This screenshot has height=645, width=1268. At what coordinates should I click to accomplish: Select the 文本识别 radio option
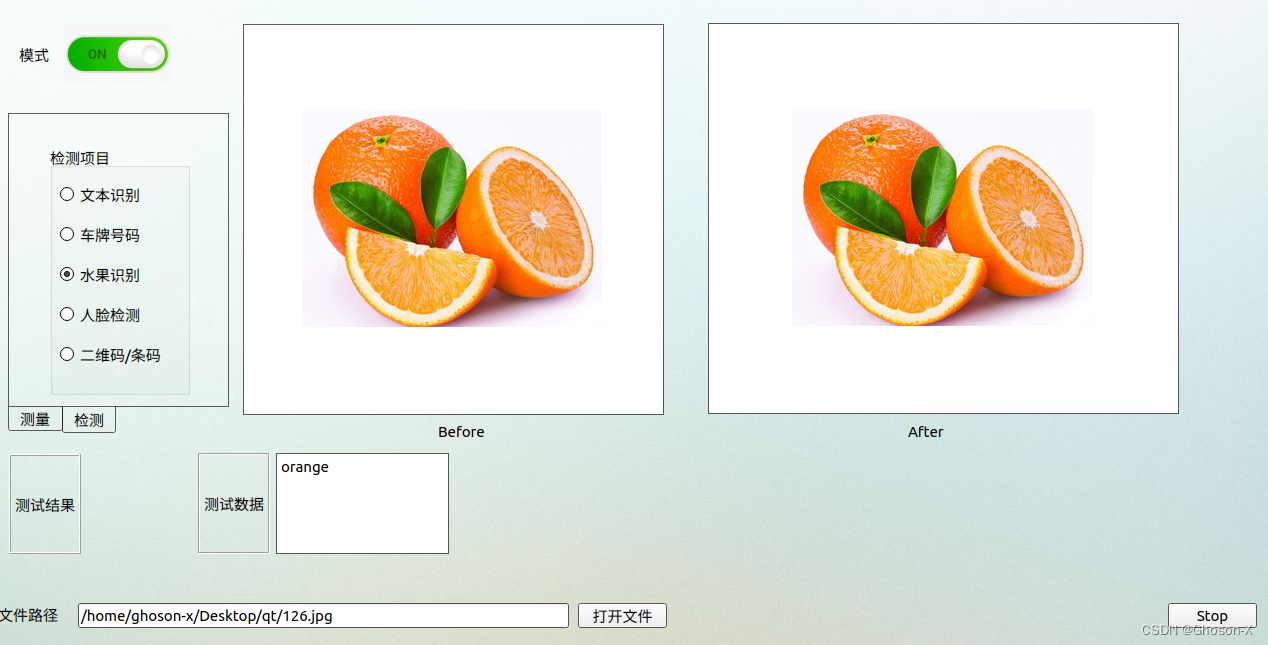pos(100,195)
